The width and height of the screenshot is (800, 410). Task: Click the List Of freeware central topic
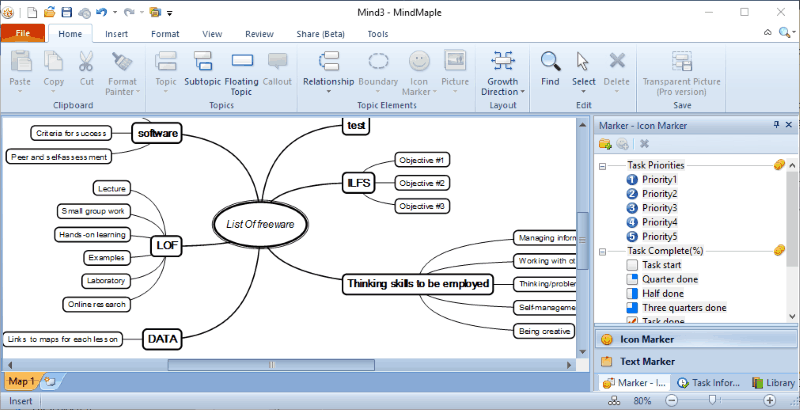[x=260, y=224]
